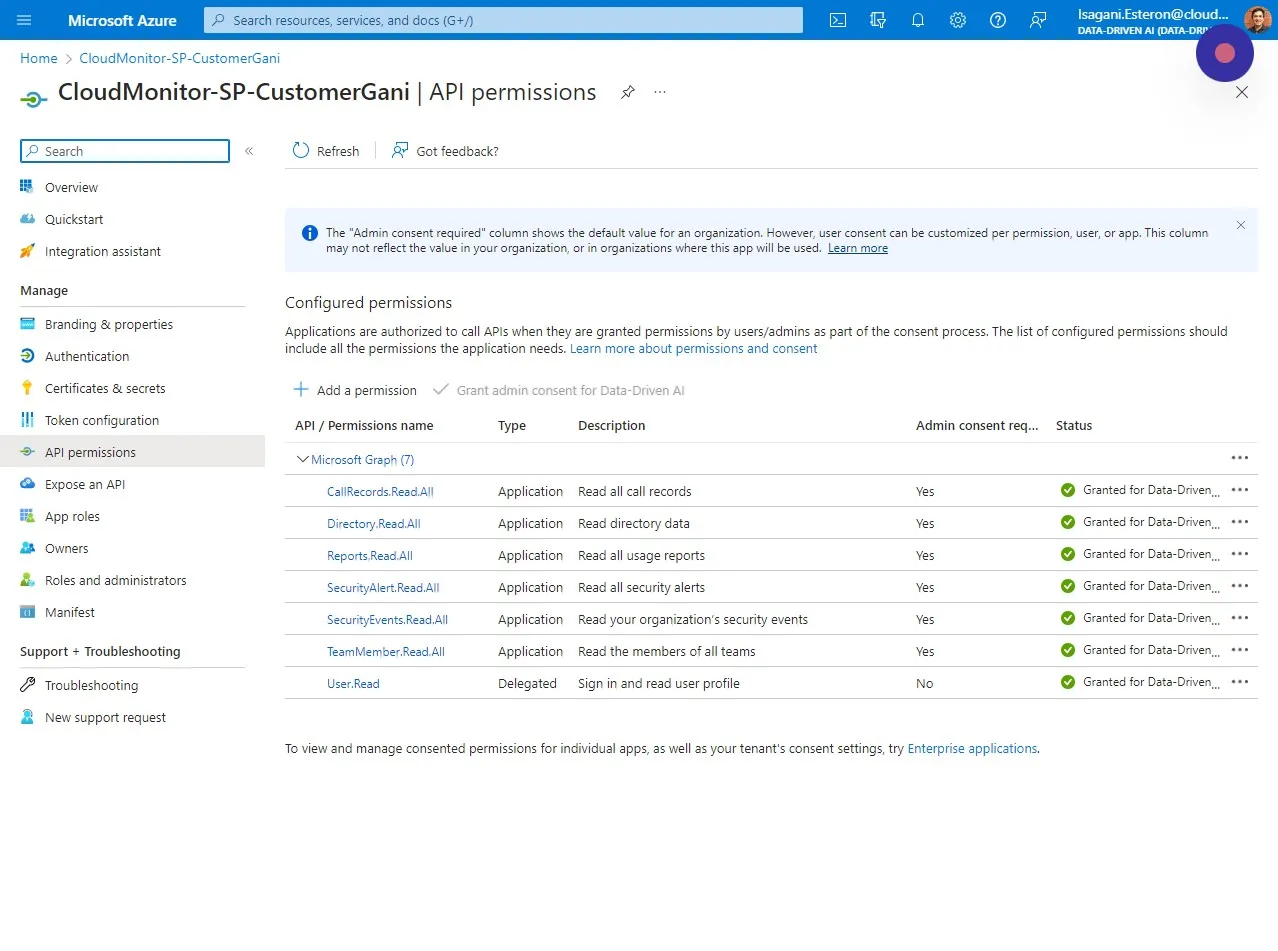Viewport: 1278px width, 951px height.
Task: Collapse the left navigation menu chevrons
Action: point(249,151)
